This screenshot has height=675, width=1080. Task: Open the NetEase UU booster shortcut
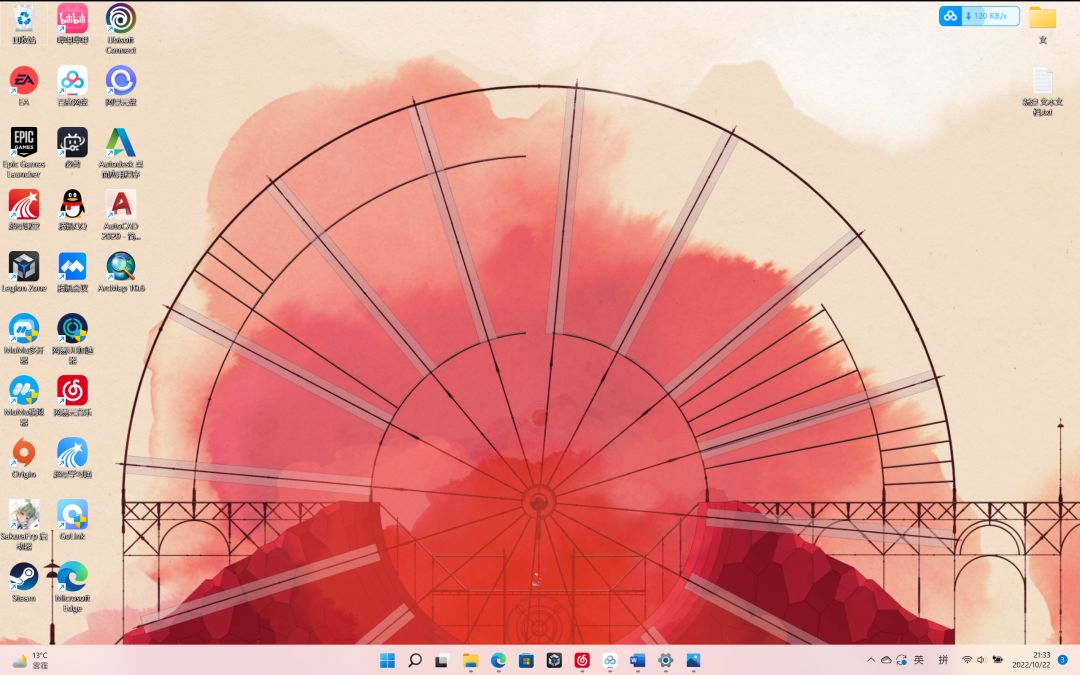pyautogui.click(x=72, y=339)
